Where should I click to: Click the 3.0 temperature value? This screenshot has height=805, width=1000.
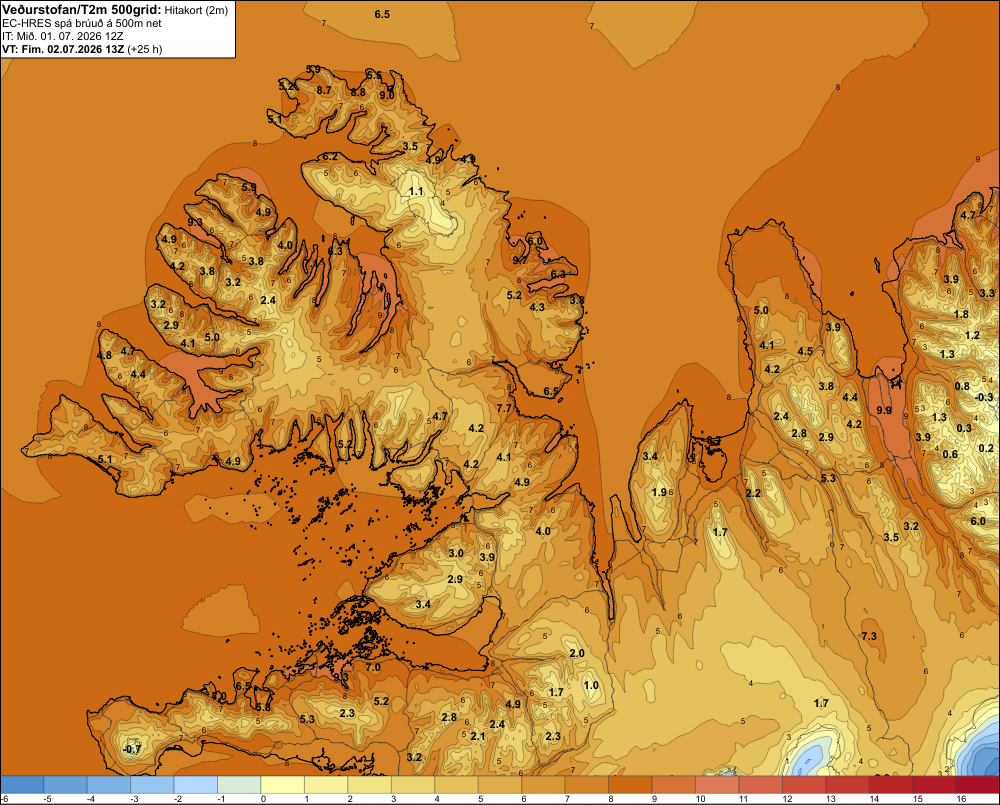[x=455, y=553]
